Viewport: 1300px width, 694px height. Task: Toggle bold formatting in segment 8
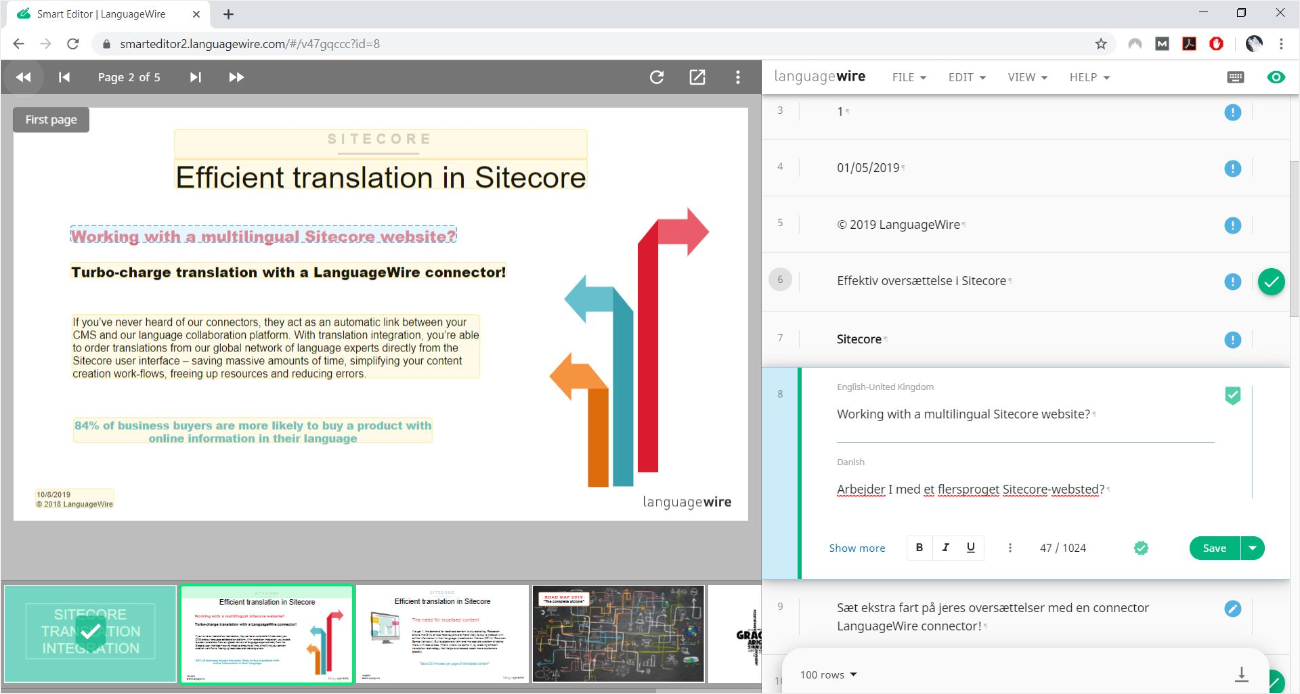(918, 548)
